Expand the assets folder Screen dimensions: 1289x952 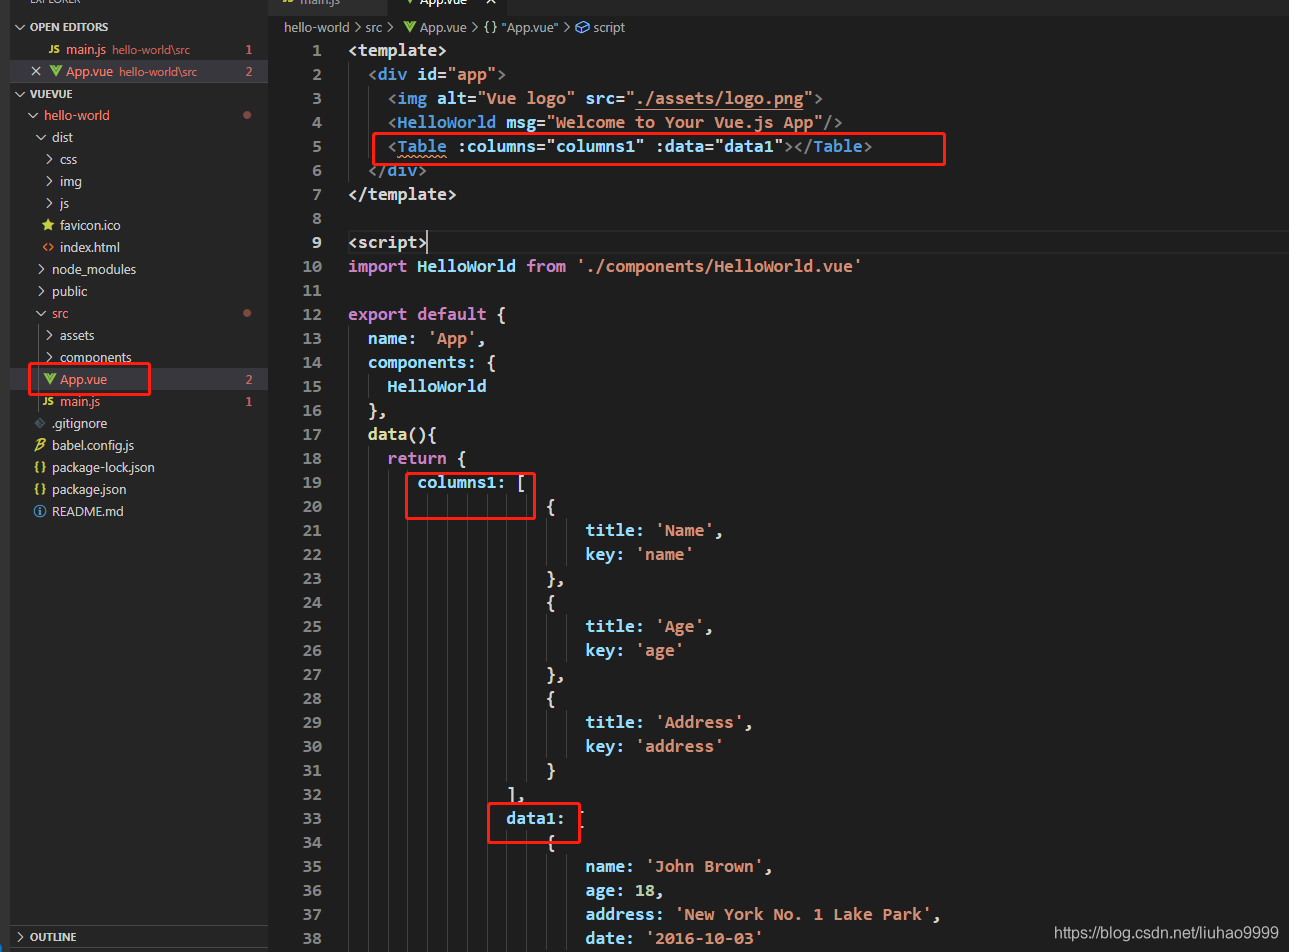pyautogui.click(x=50, y=335)
